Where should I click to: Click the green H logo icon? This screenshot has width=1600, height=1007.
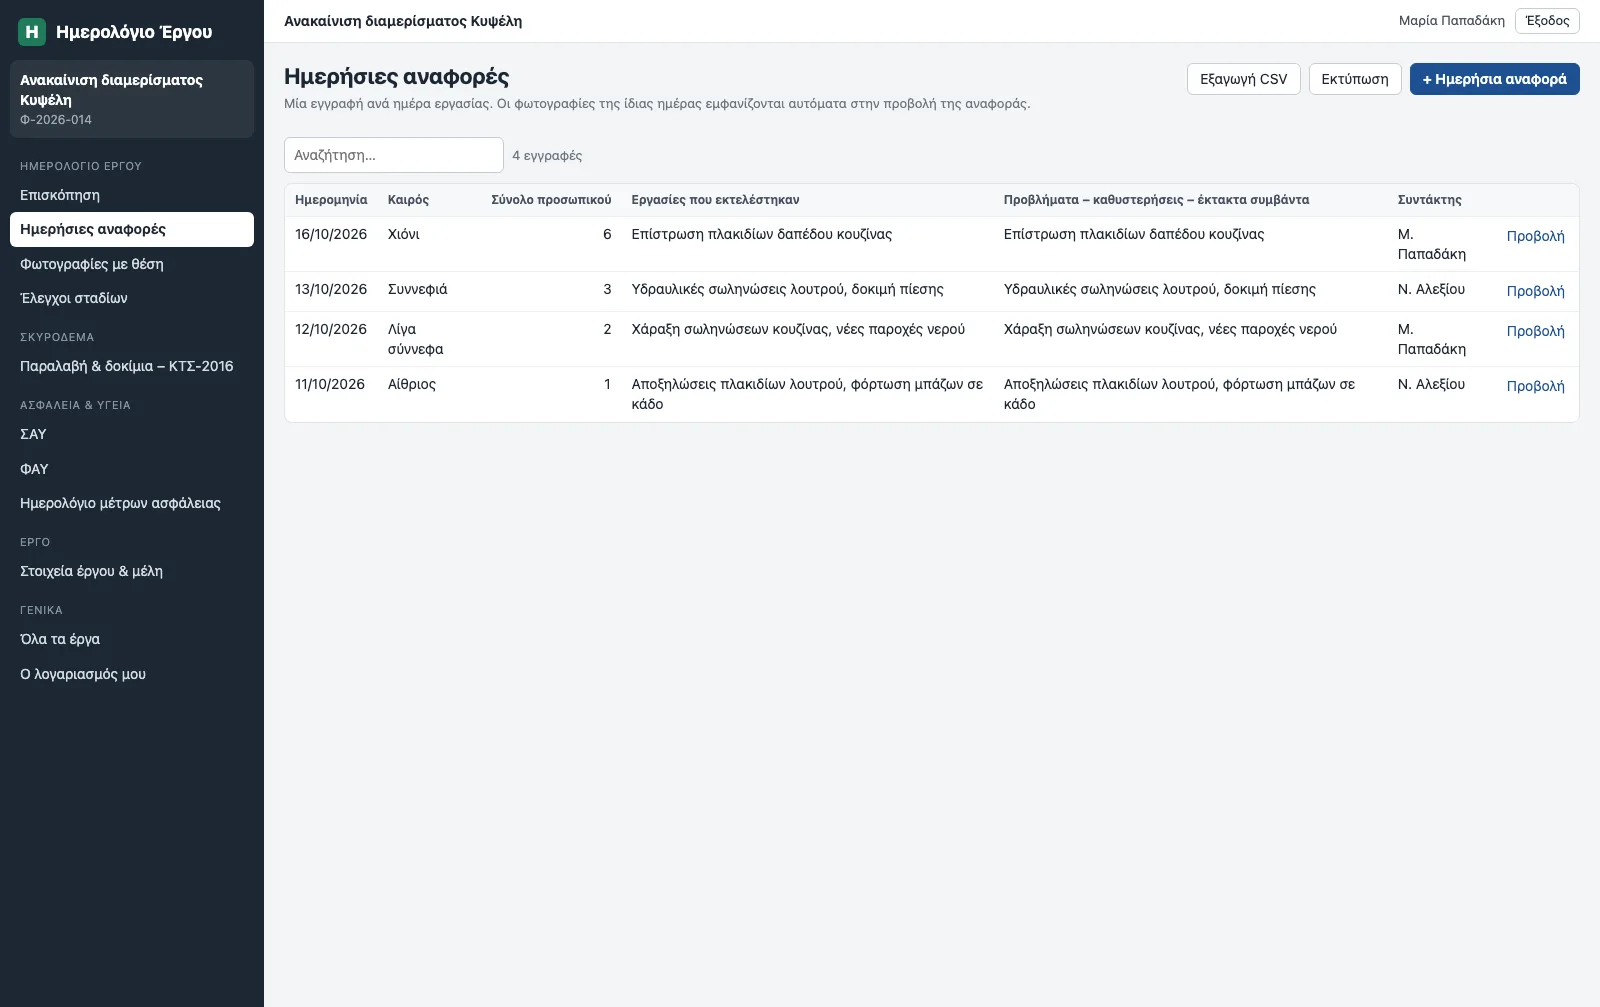(32, 32)
